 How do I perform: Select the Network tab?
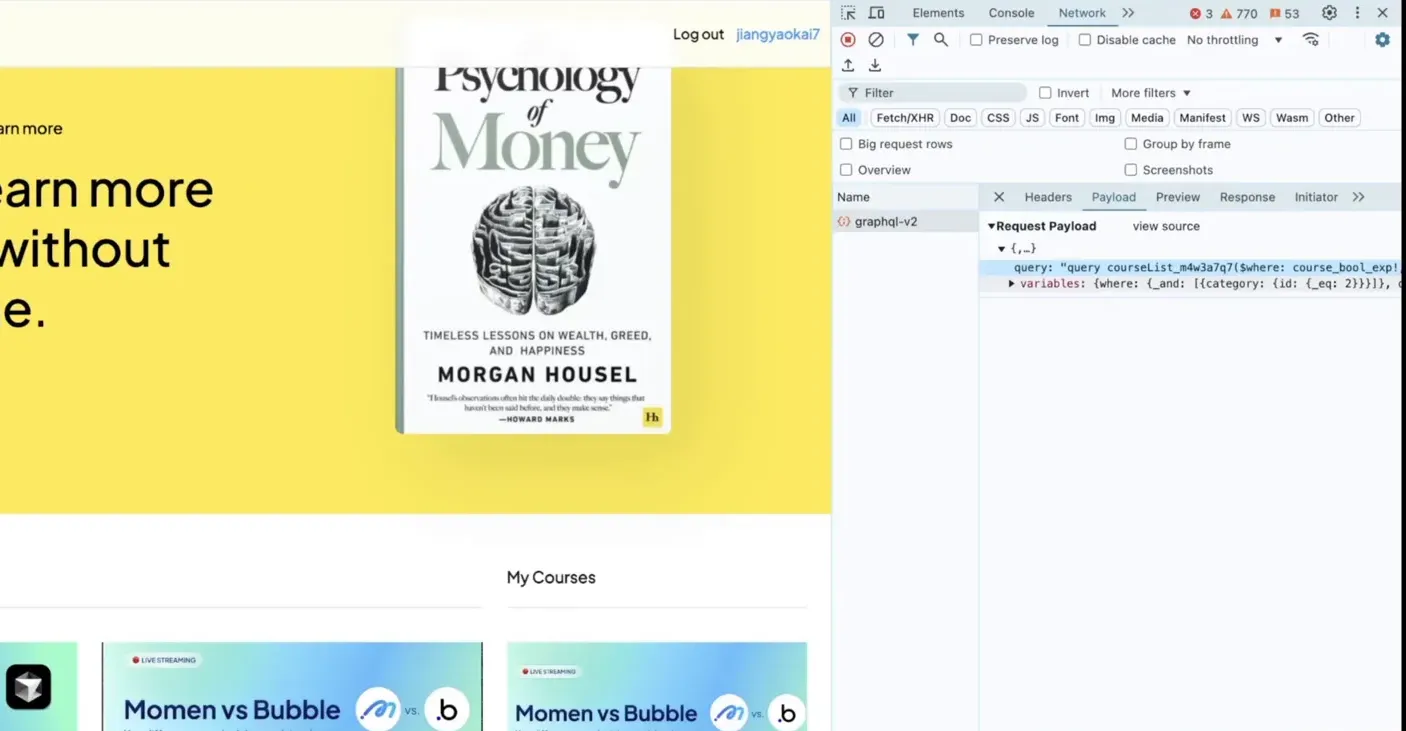click(x=1082, y=13)
